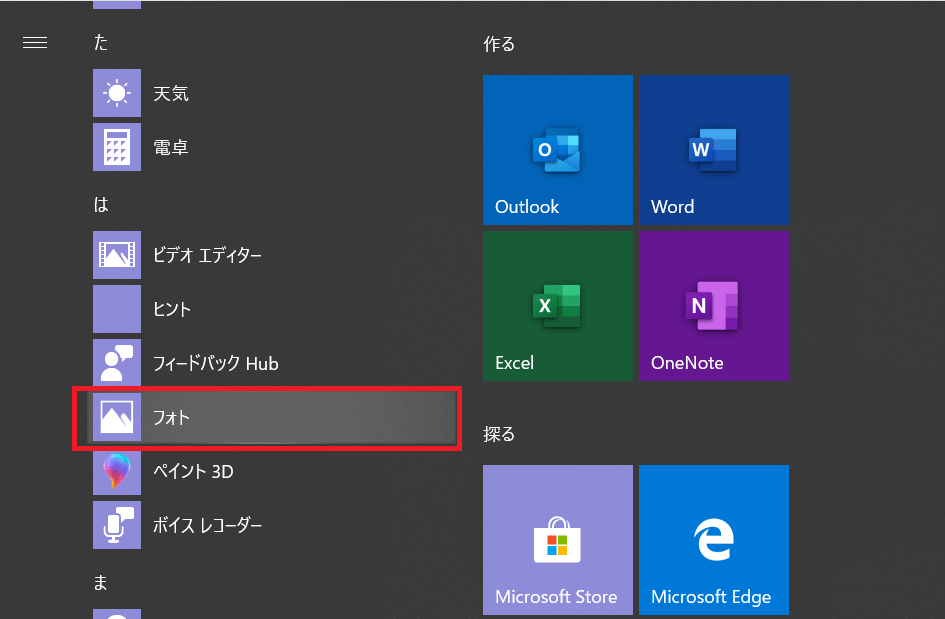Launch the Word tile
The image size is (945, 619).
click(x=714, y=150)
